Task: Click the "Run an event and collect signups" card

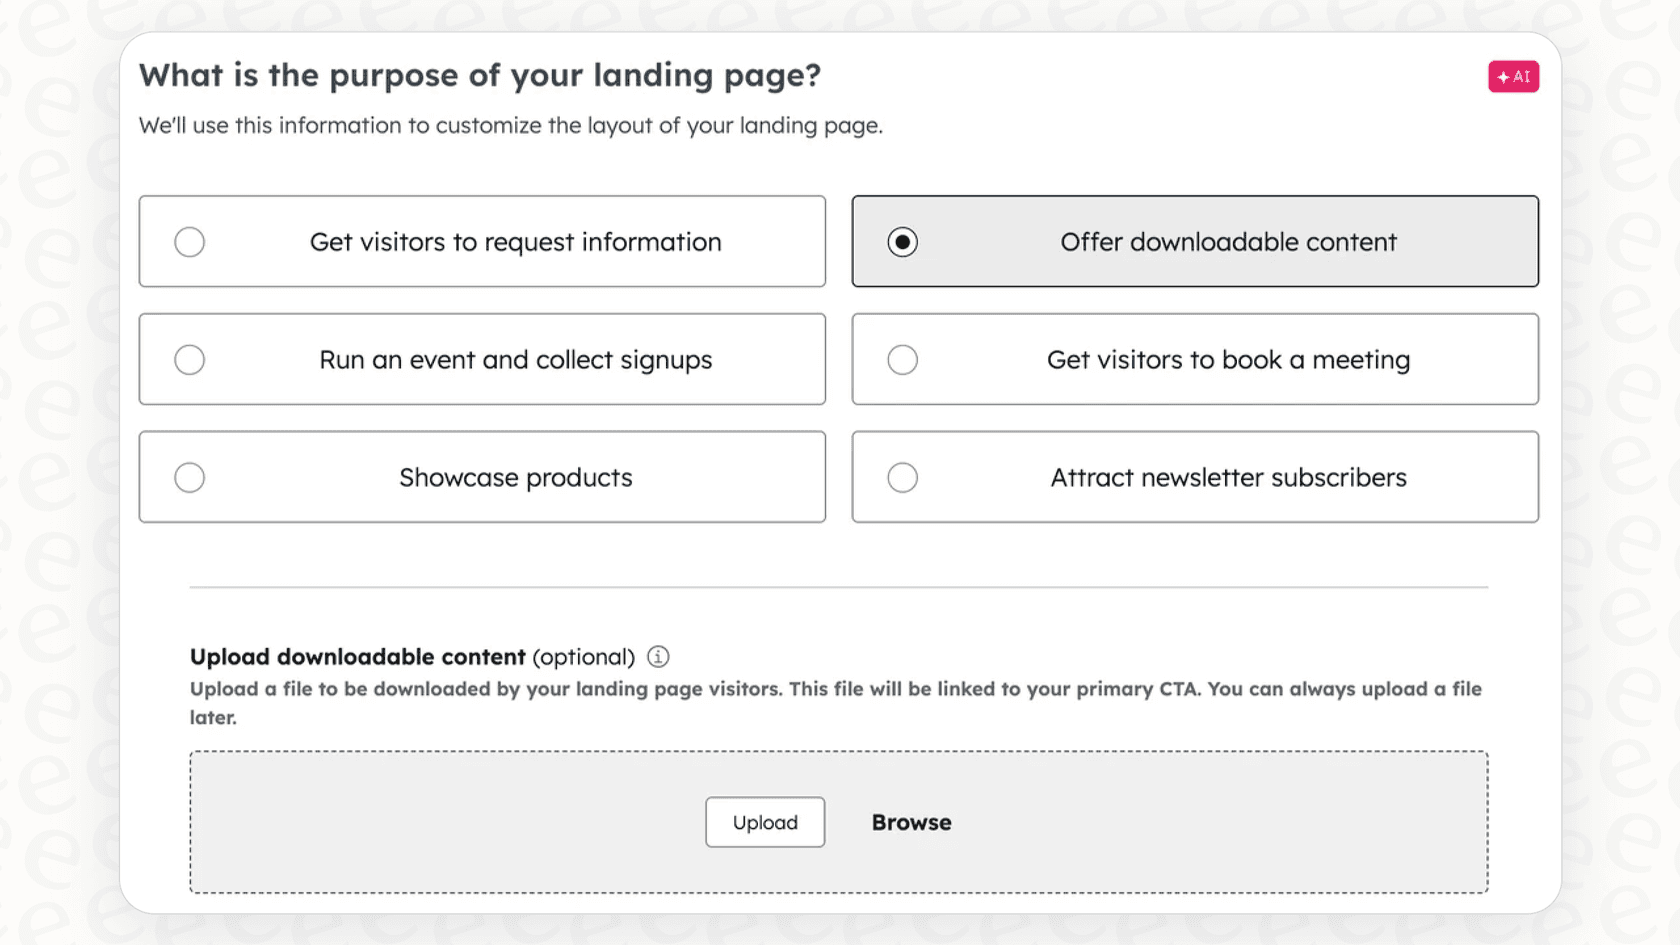Action: point(482,359)
